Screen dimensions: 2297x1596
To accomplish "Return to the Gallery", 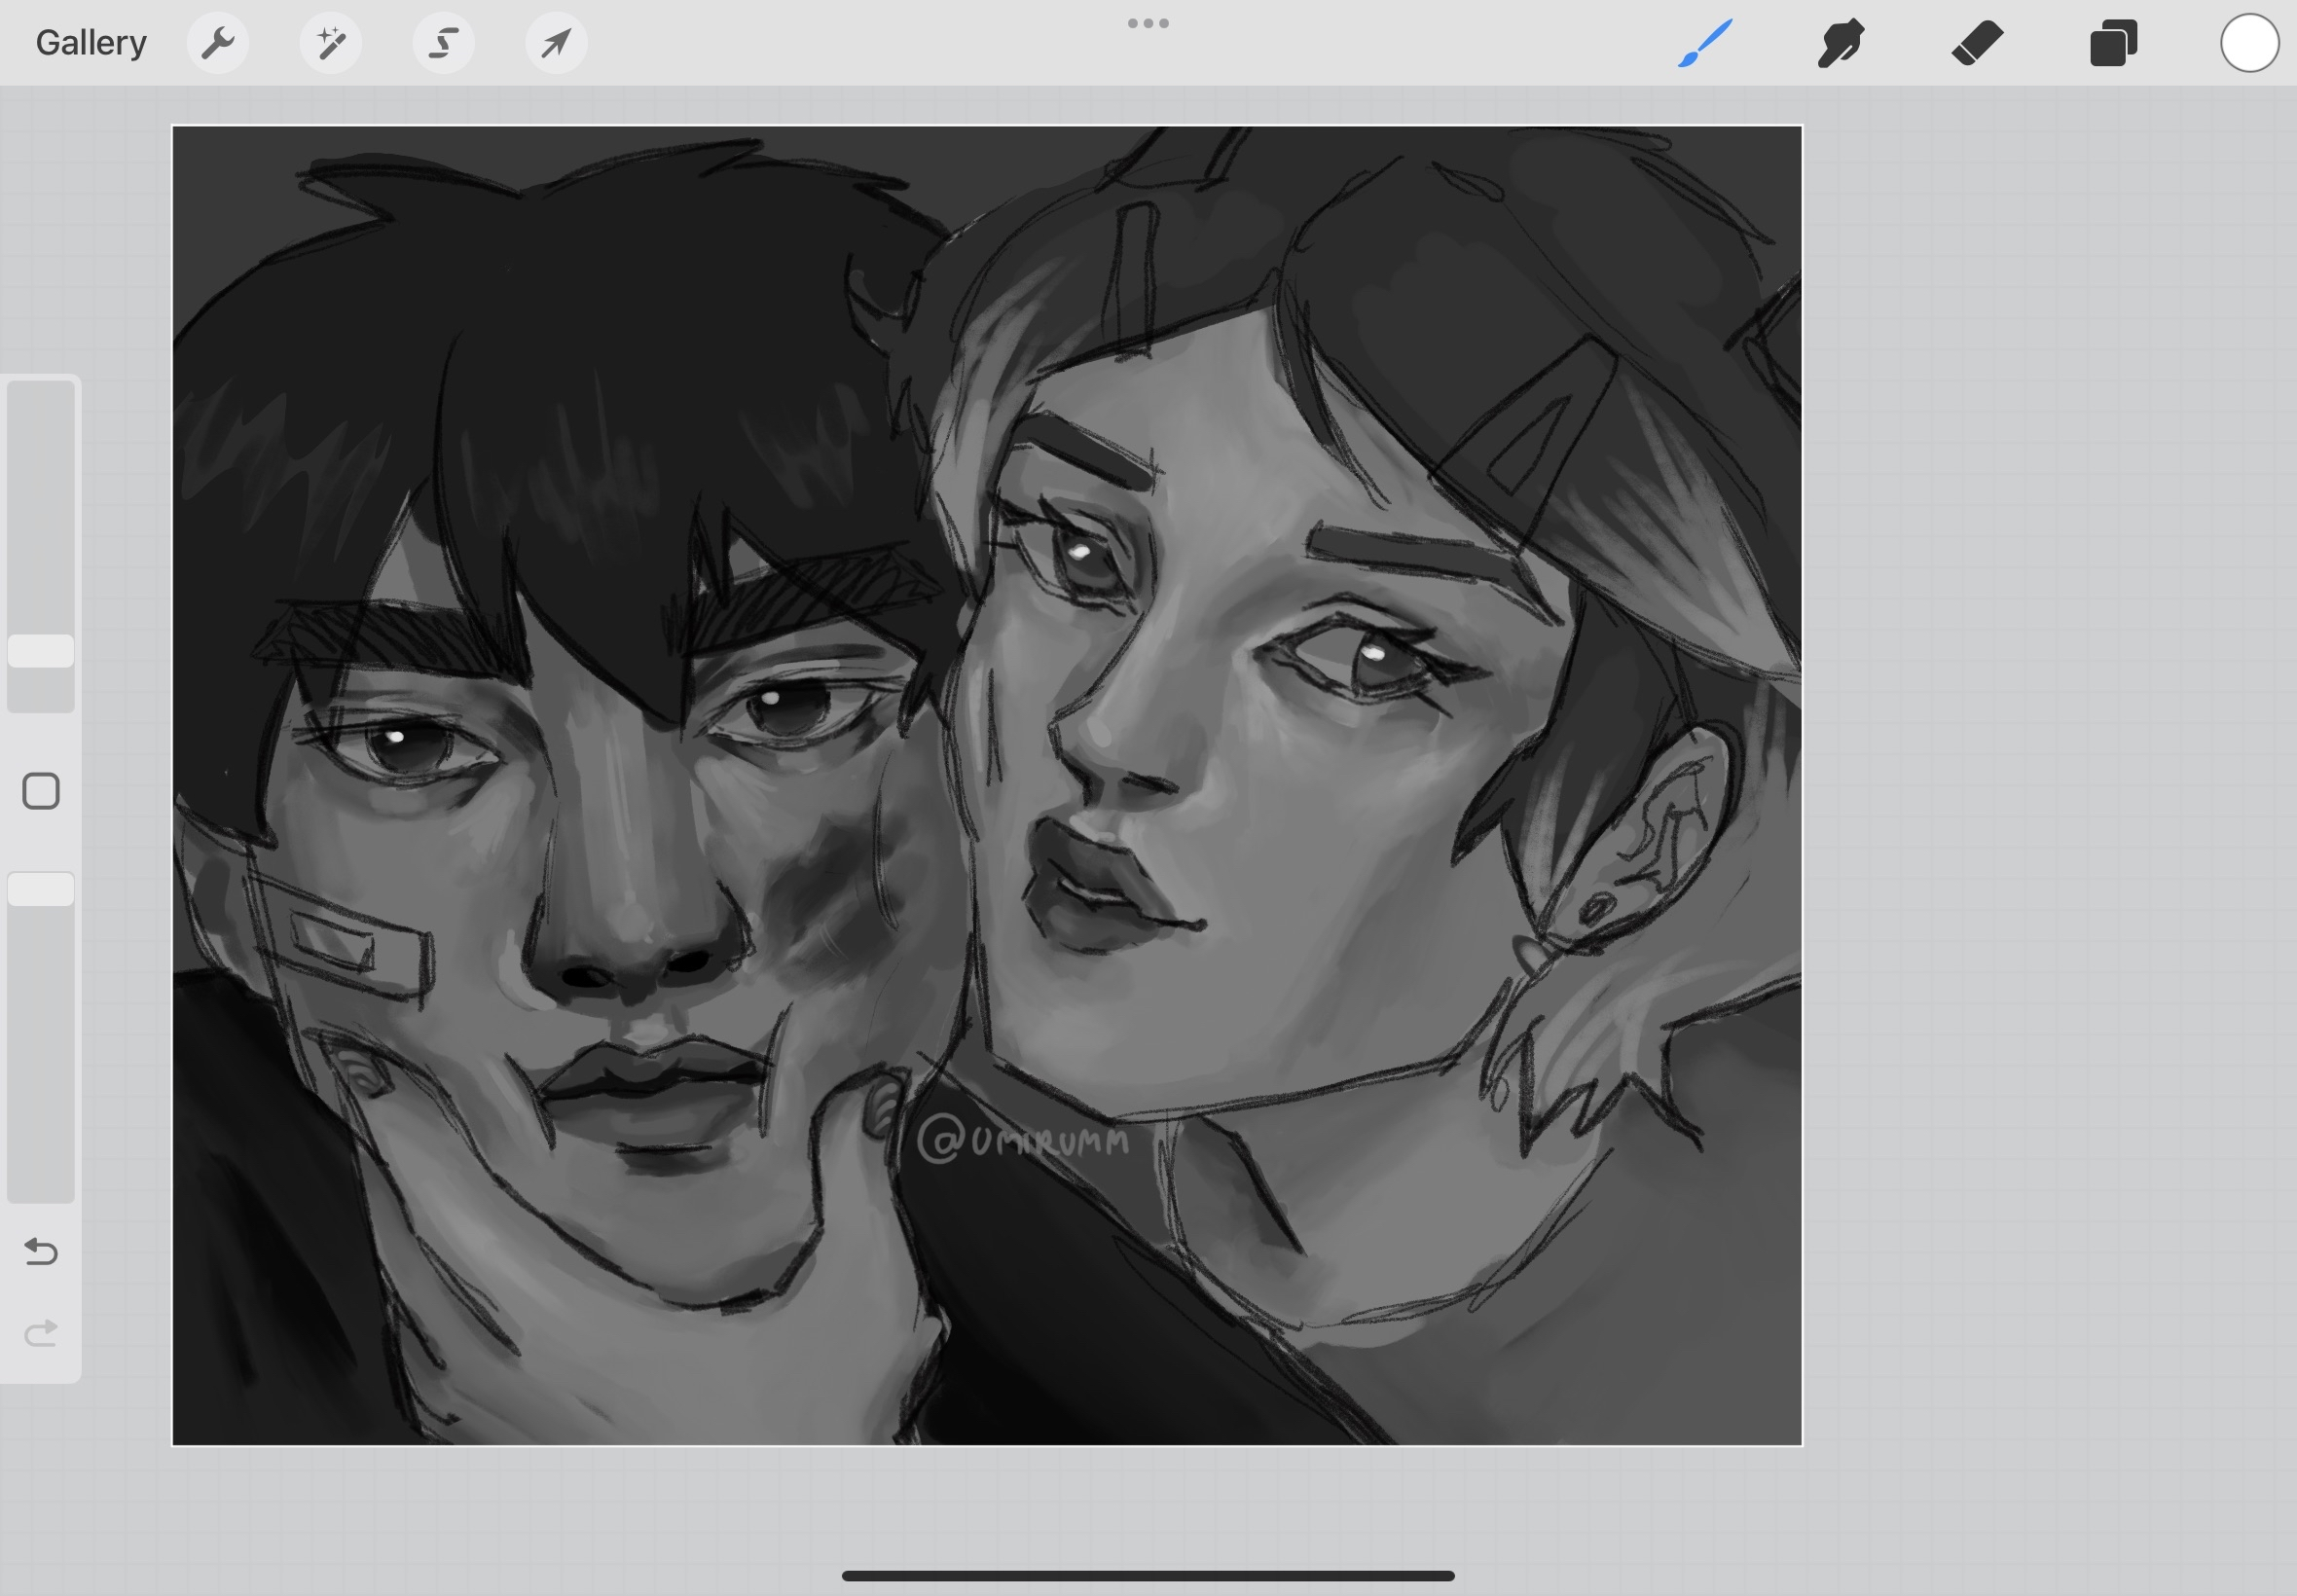I will pos(91,43).
